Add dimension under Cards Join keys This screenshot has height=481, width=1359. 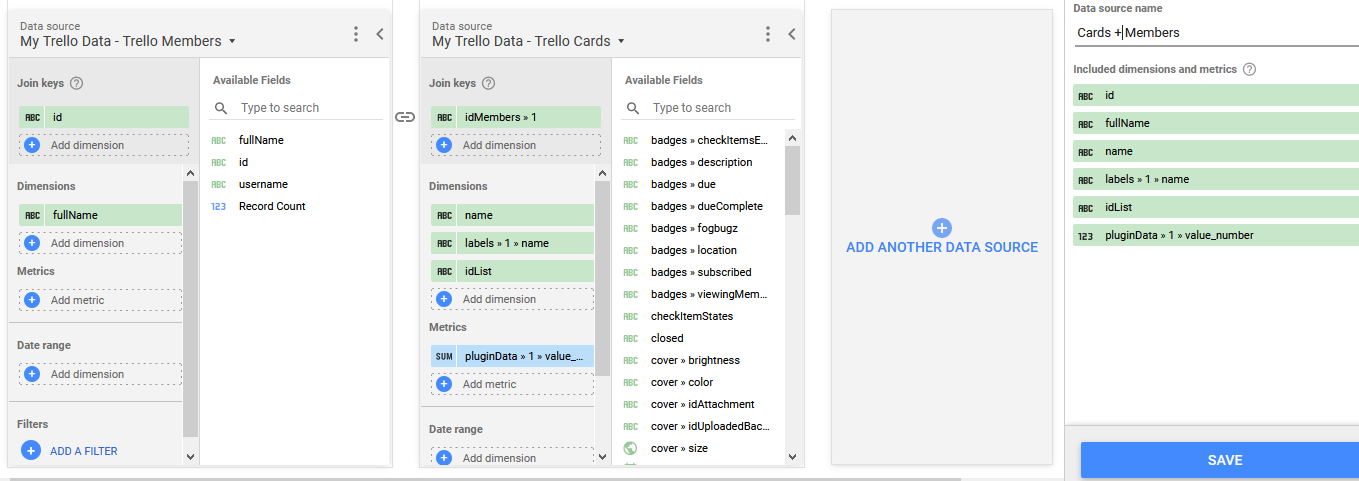pos(516,145)
